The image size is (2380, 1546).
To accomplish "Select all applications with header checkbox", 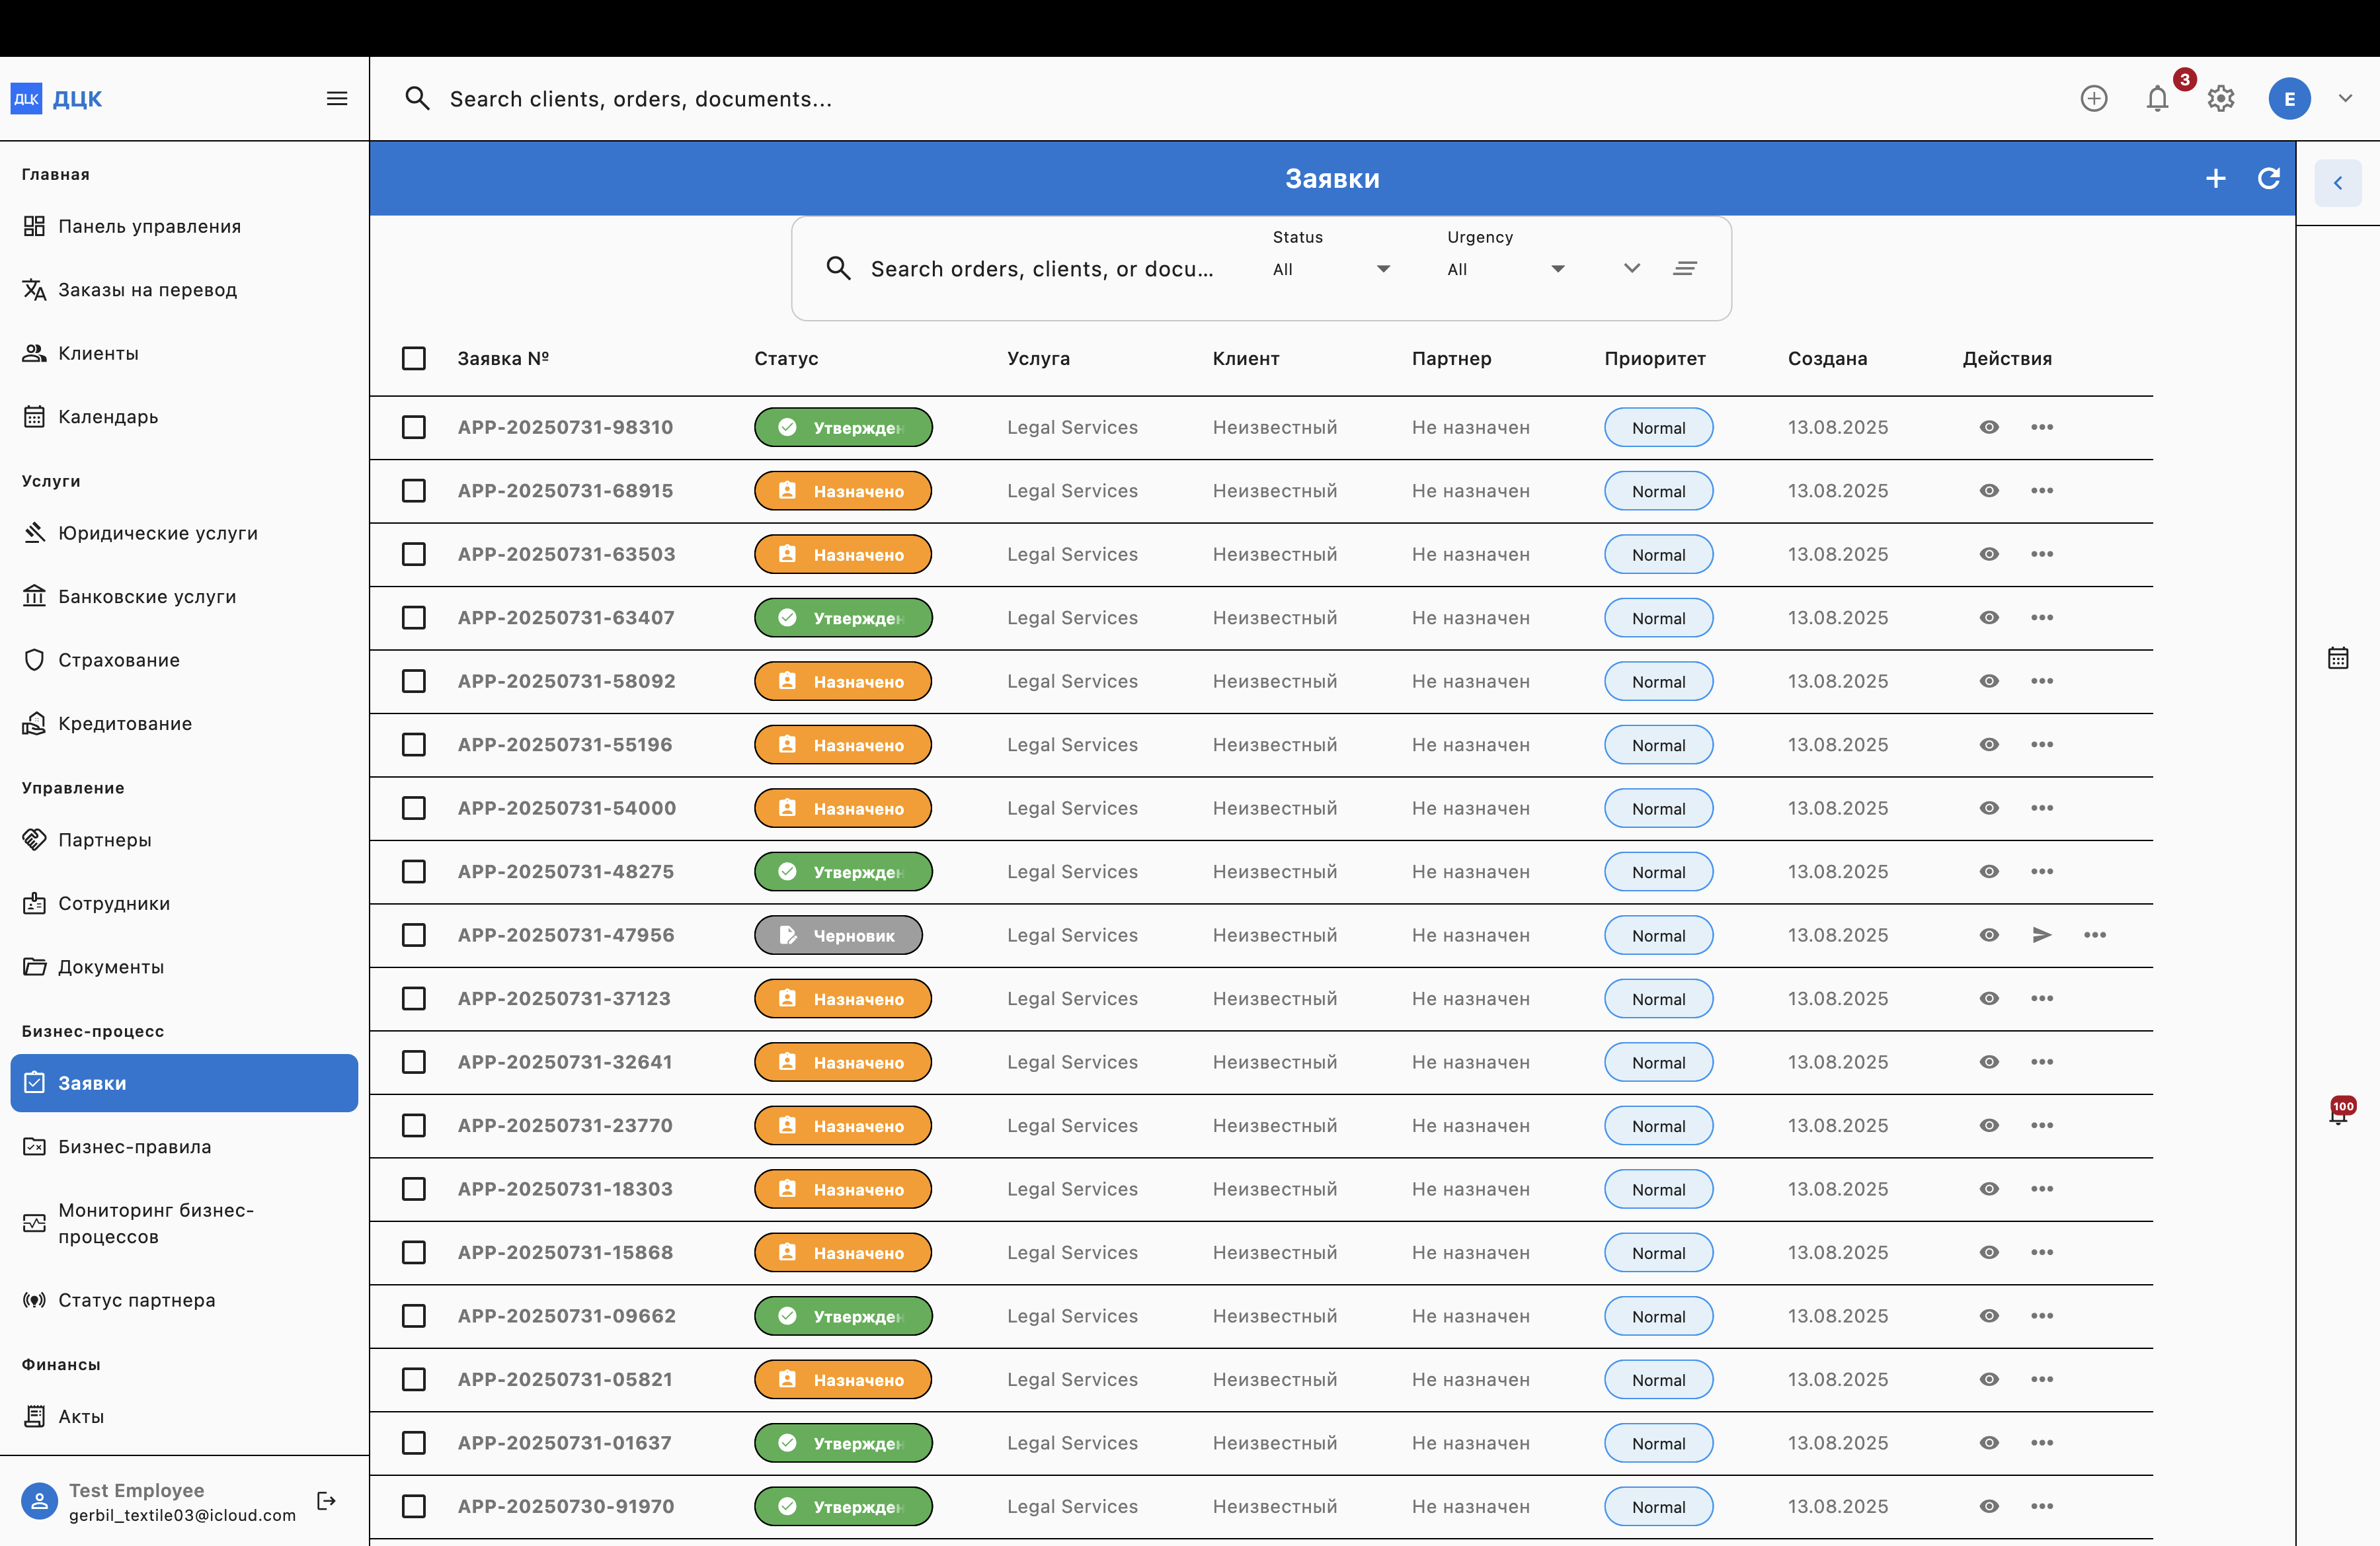I will [414, 358].
